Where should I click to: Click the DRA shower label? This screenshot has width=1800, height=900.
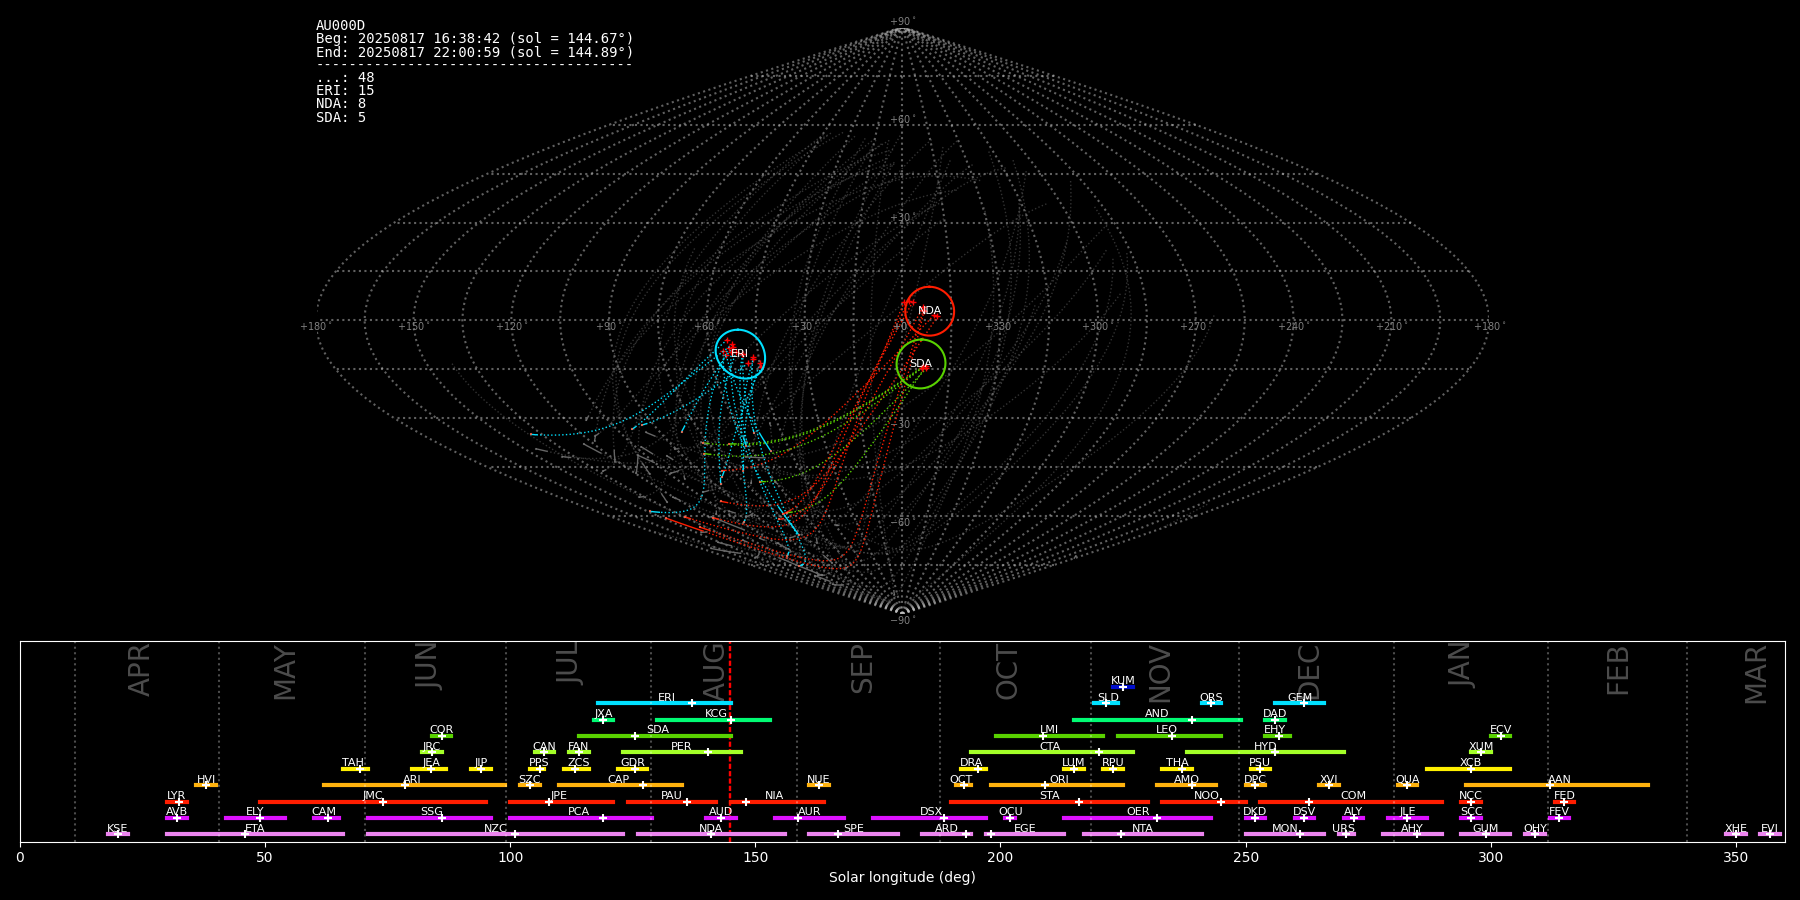[971, 763]
